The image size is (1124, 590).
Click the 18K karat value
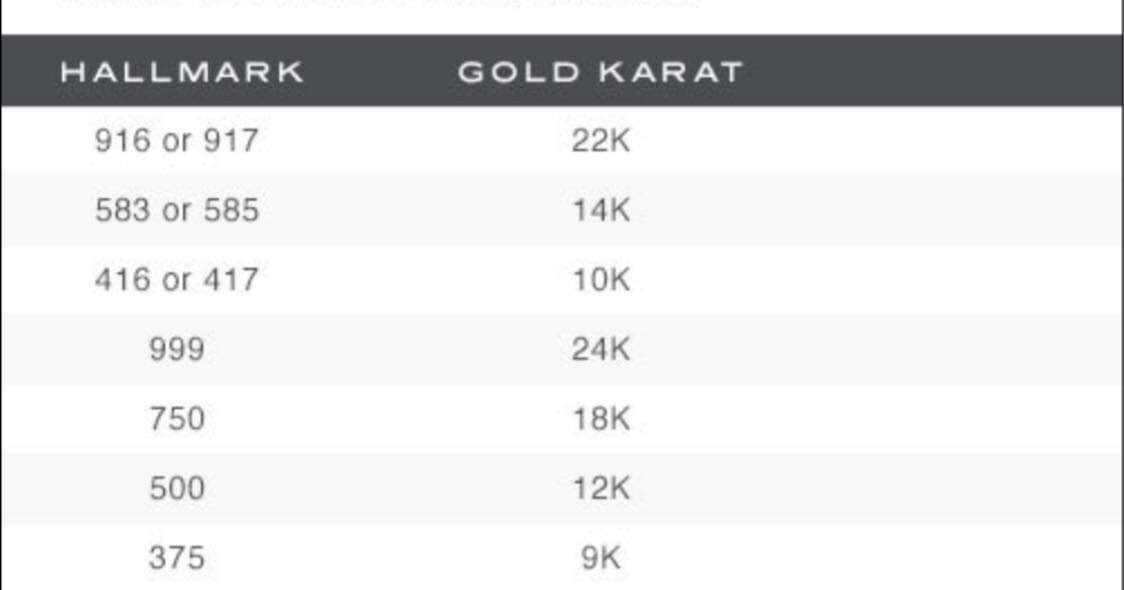601,419
